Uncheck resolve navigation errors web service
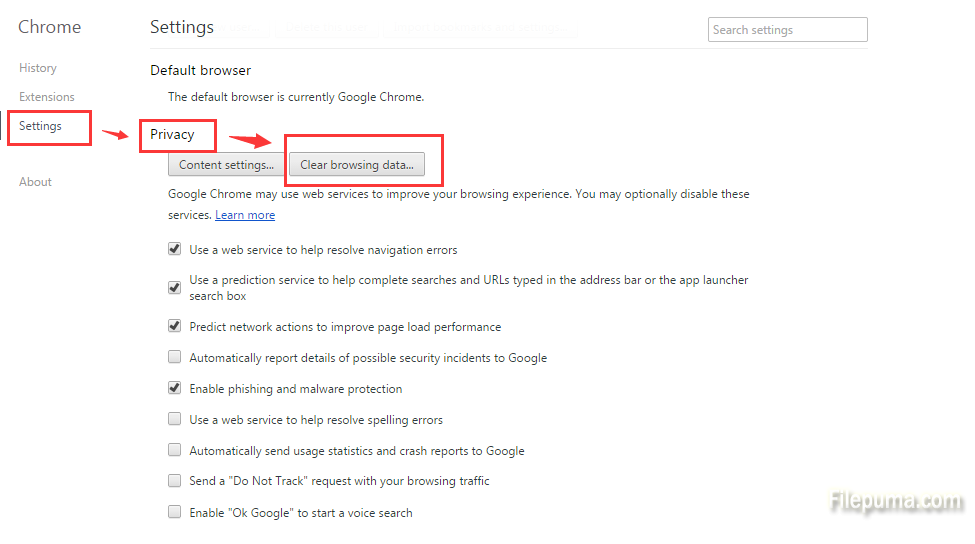Screen dimensions: 975x544 pyautogui.click(x=175, y=249)
